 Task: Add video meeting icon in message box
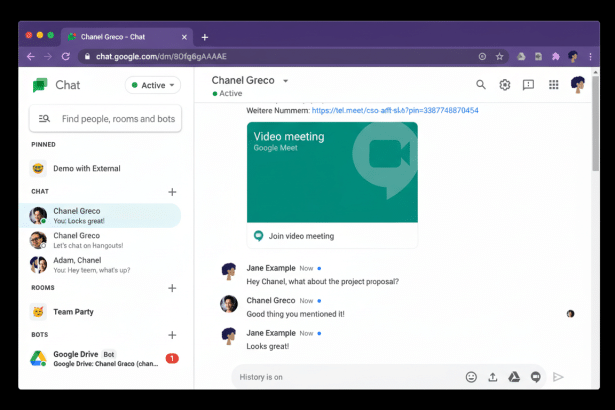536,377
